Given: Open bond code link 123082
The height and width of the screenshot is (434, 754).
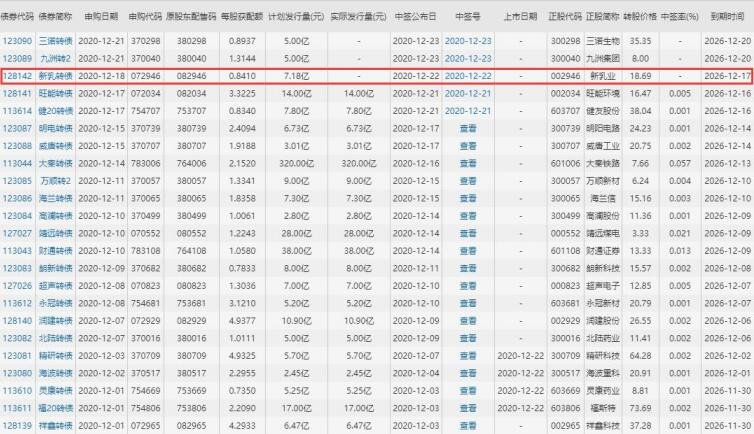Looking at the screenshot, I should pyautogui.click(x=17, y=338).
